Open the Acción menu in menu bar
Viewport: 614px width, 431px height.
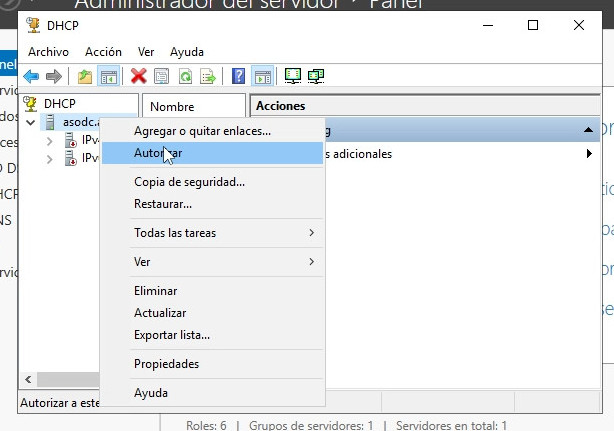coord(103,51)
